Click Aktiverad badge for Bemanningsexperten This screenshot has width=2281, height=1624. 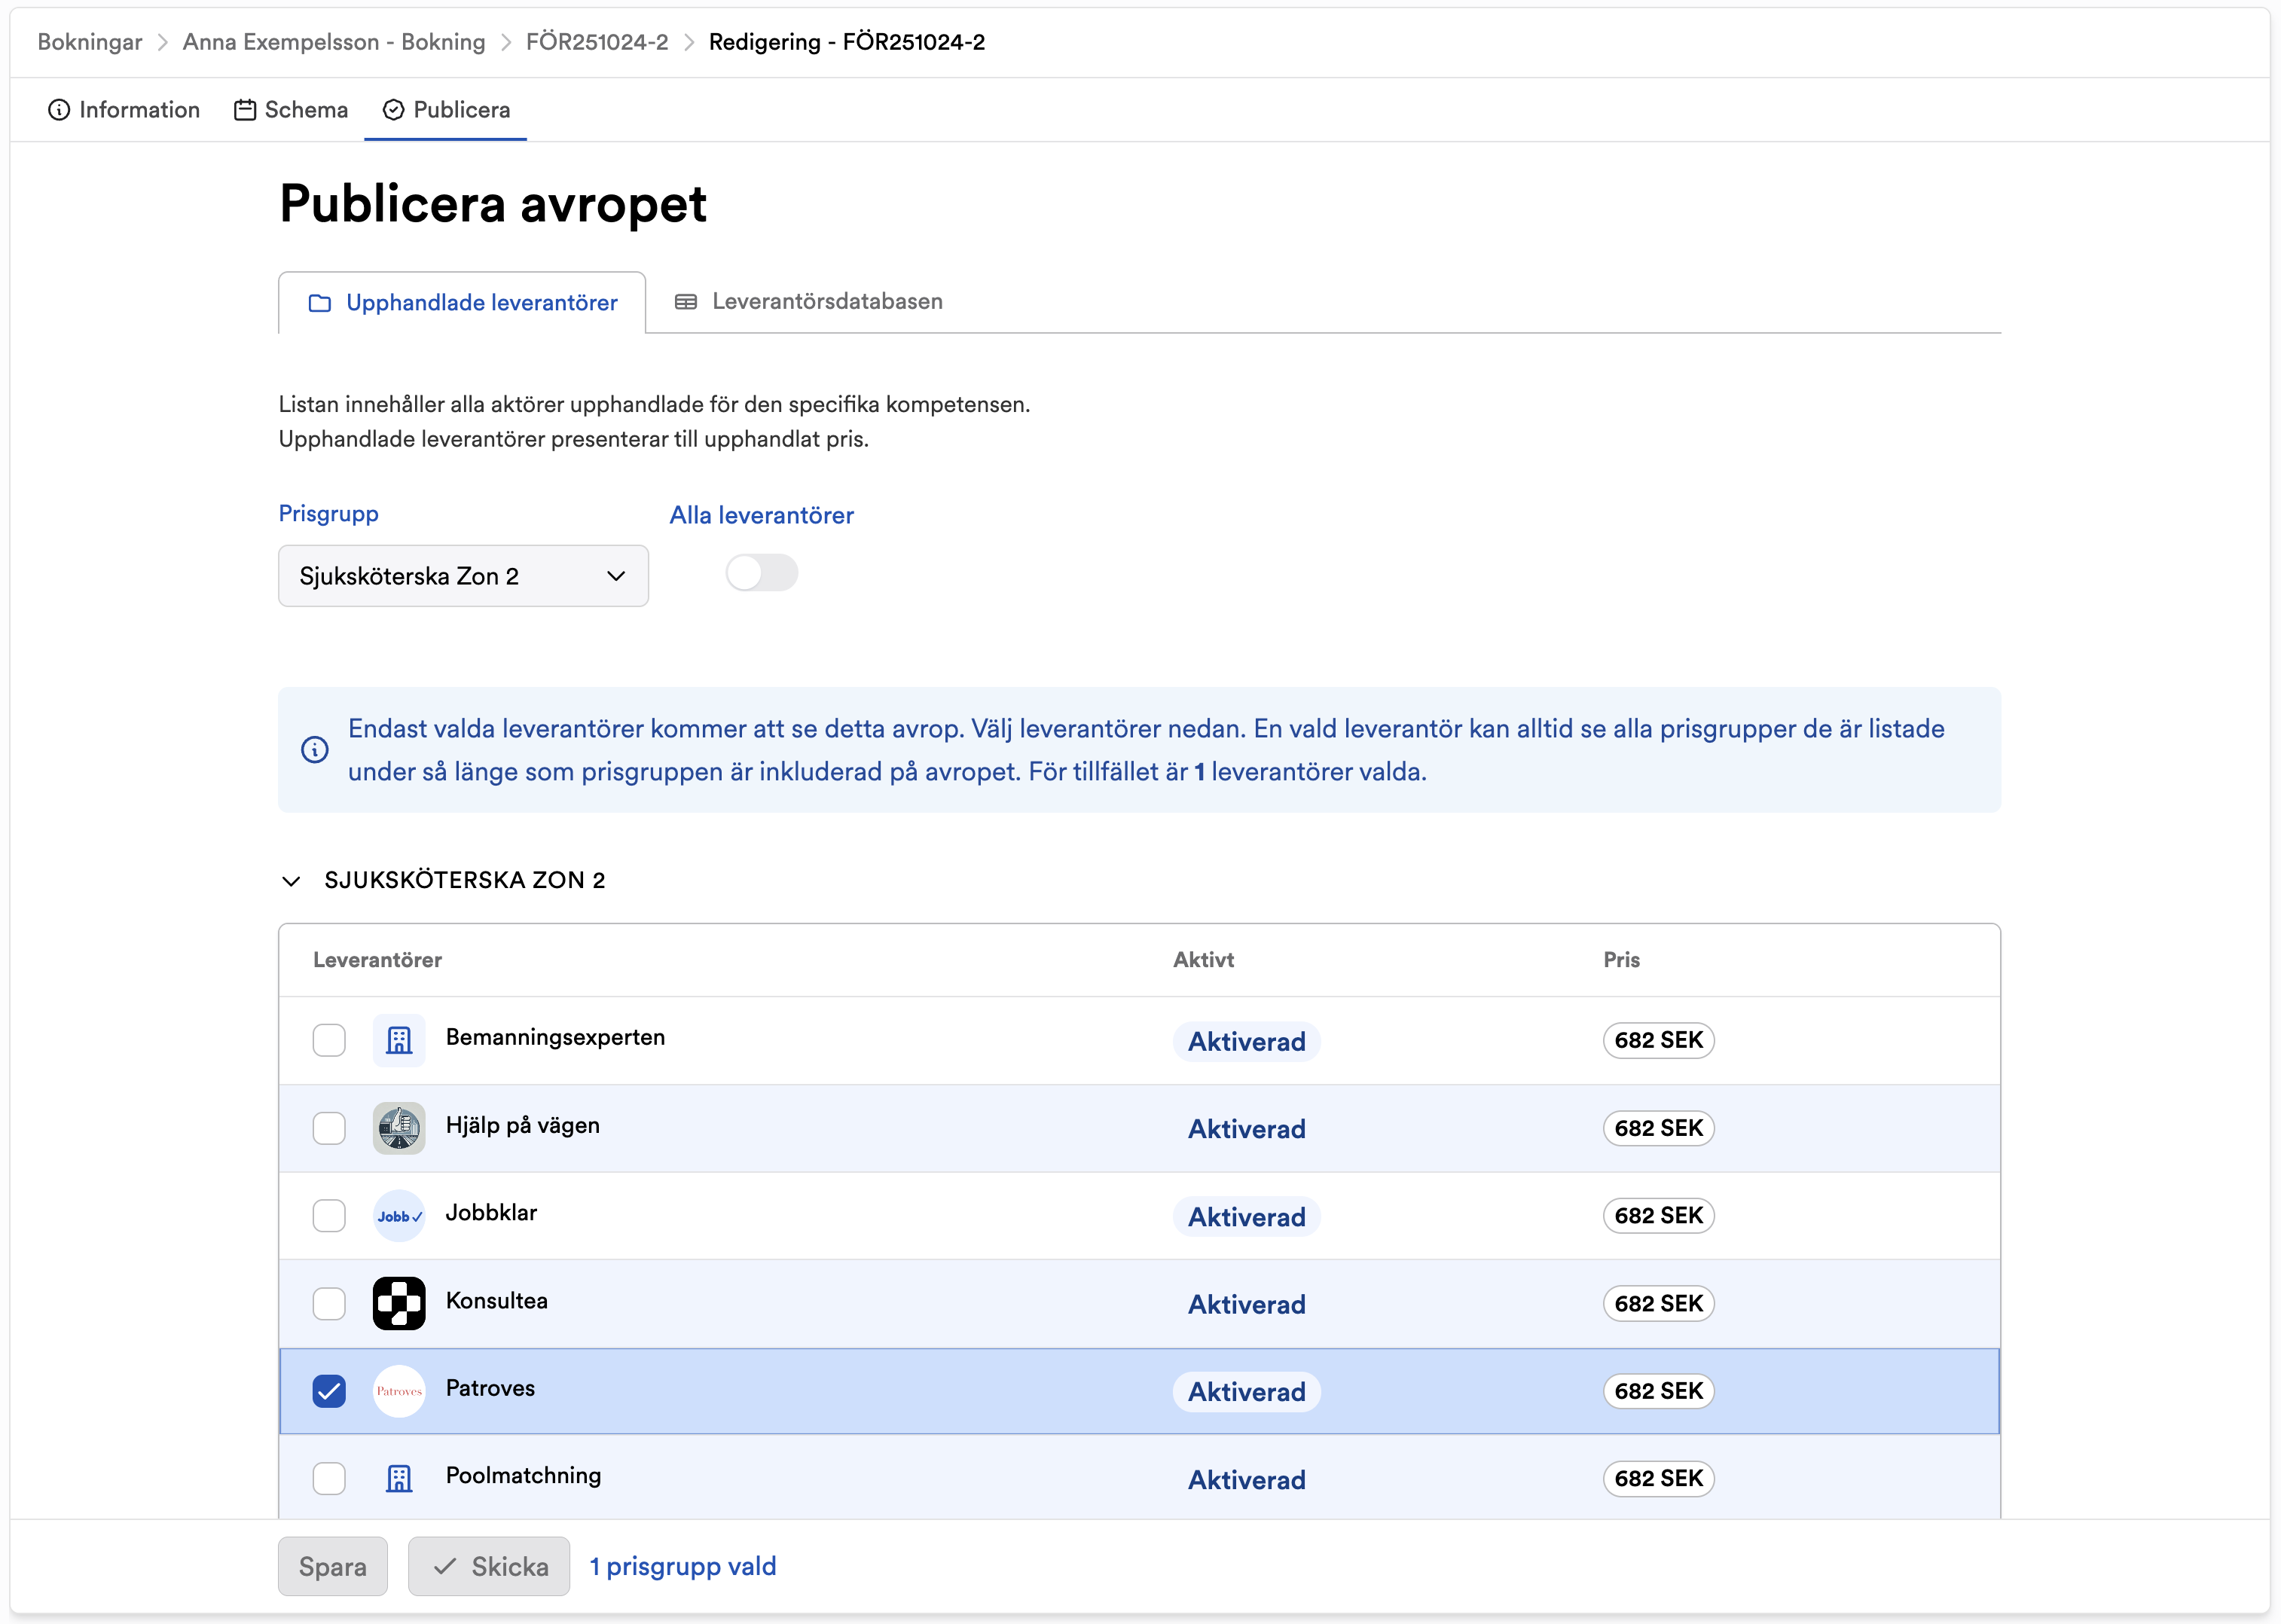point(1247,1041)
